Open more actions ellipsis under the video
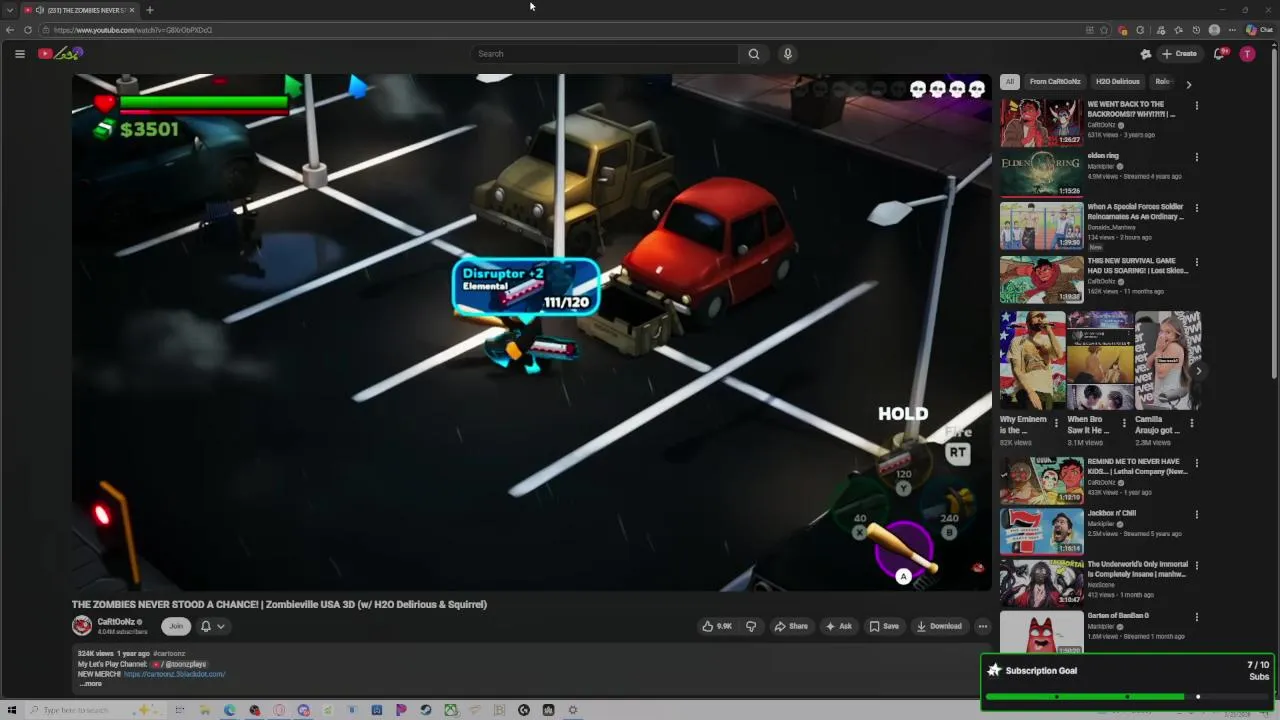 [x=982, y=626]
